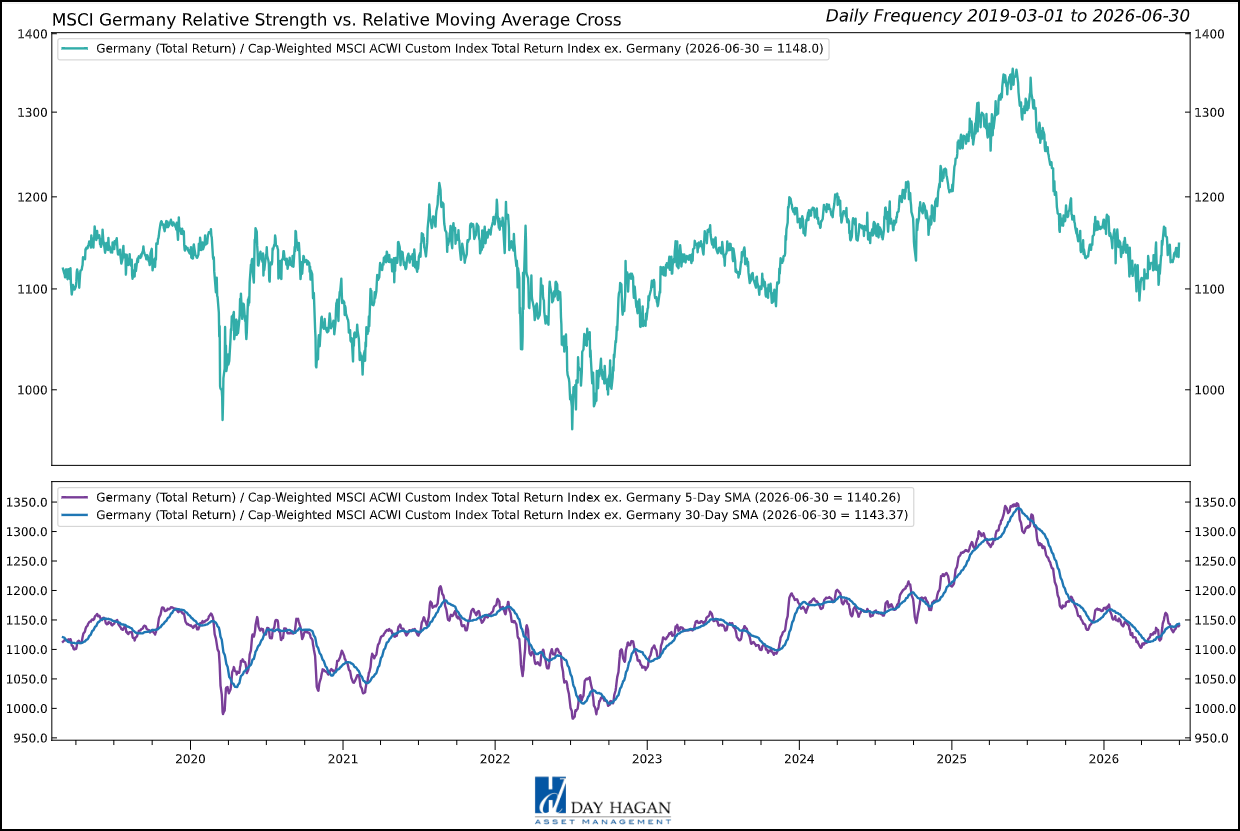Click the "1150.0" label on the bottom chart's right axis
Image resolution: width=1240 pixels, height=831 pixels.
pos(1215,621)
